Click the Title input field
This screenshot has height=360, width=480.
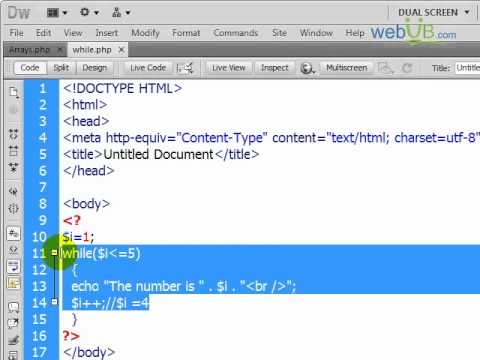(468, 68)
